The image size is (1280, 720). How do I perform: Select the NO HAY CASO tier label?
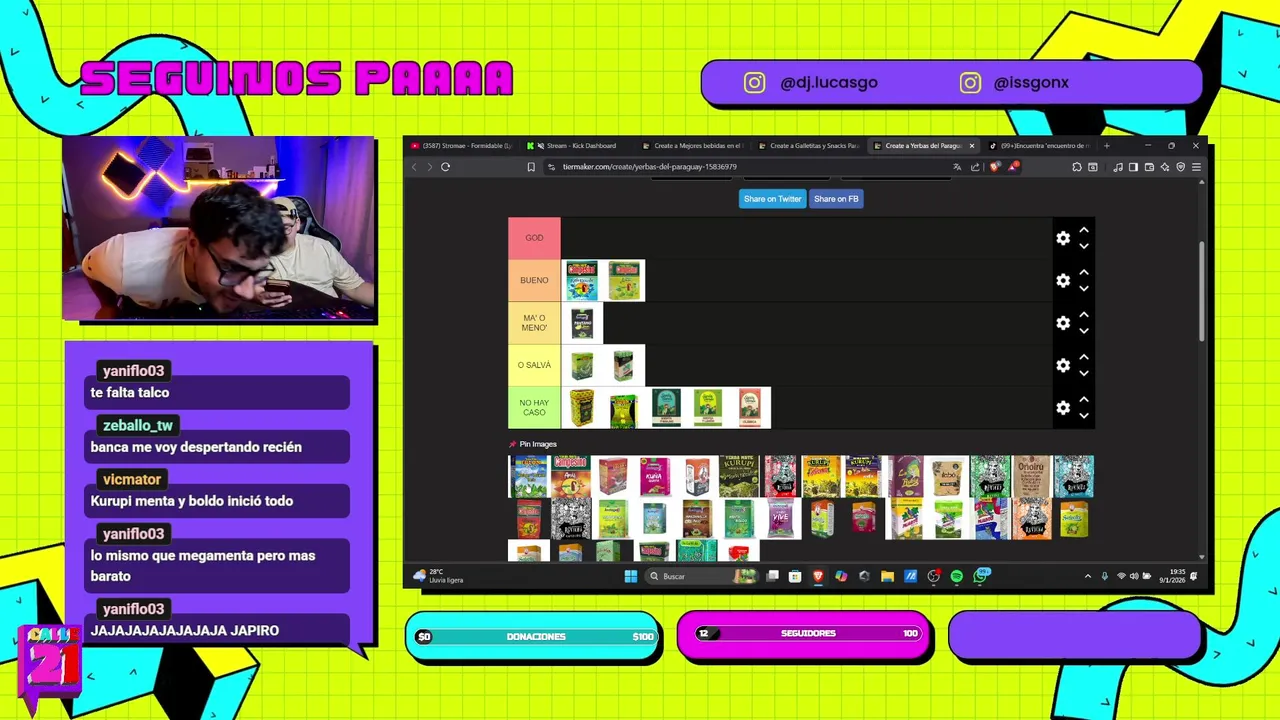(534, 408)
